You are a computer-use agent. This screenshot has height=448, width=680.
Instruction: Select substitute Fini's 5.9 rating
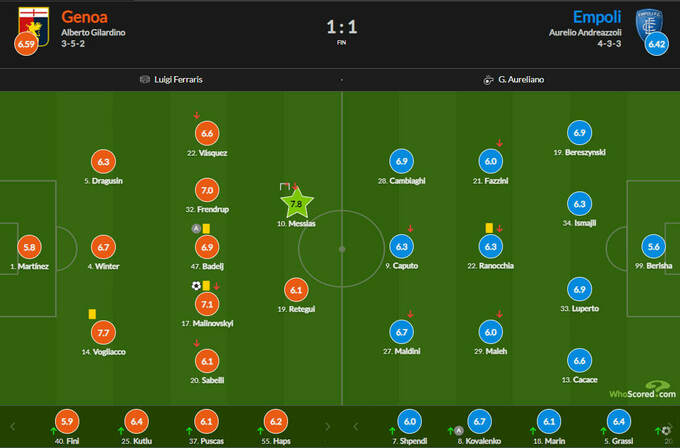[x=66, y=422]
